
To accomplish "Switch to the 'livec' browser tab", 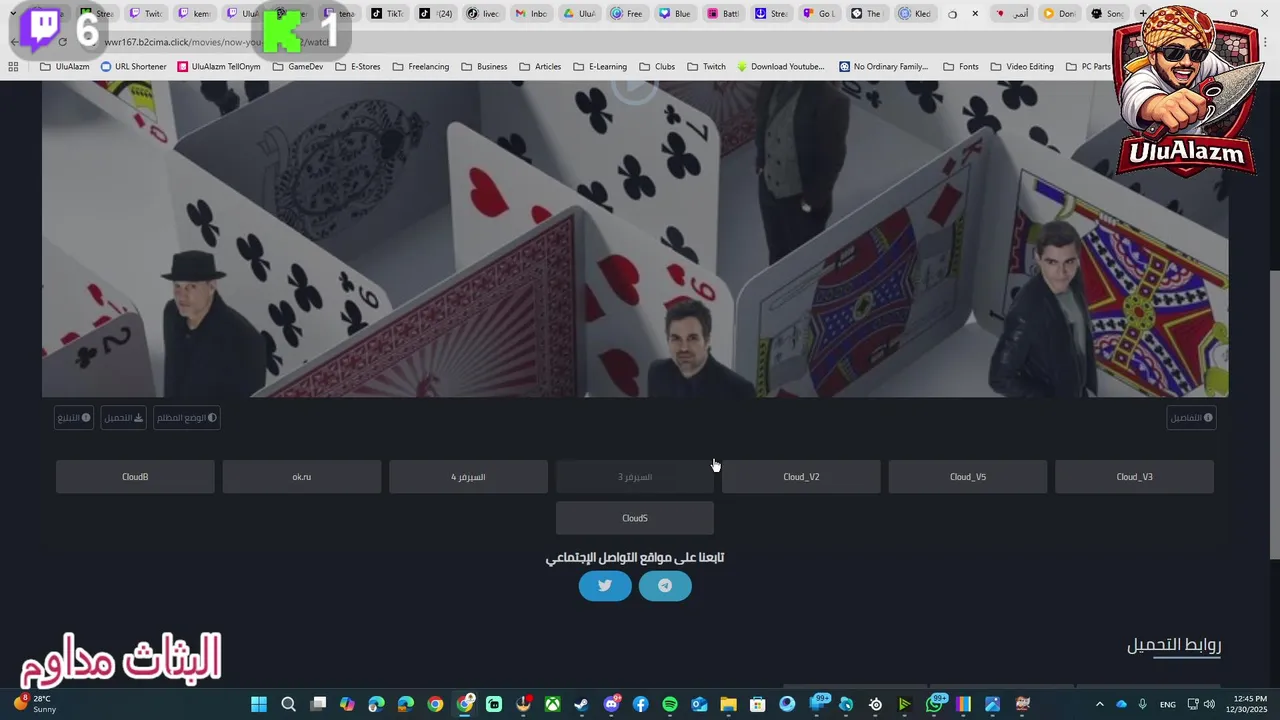I will [483, 14].
